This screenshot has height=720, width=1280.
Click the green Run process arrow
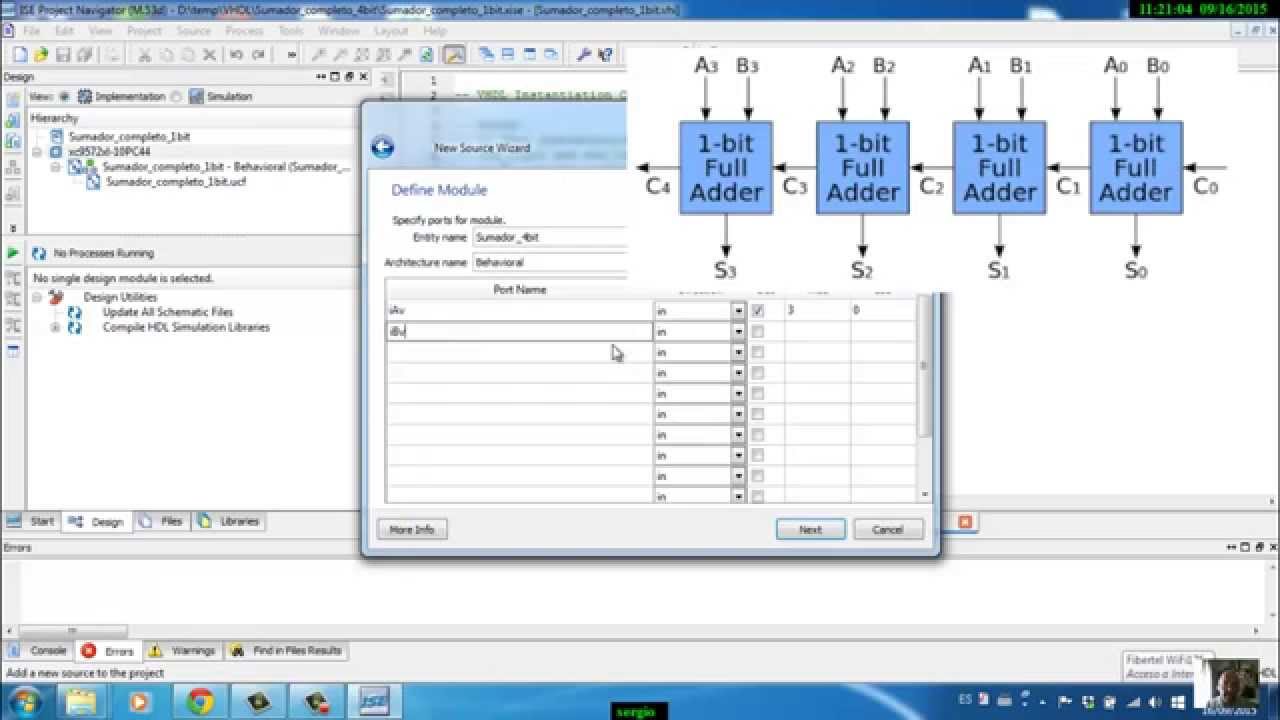(x=13, y=253)
